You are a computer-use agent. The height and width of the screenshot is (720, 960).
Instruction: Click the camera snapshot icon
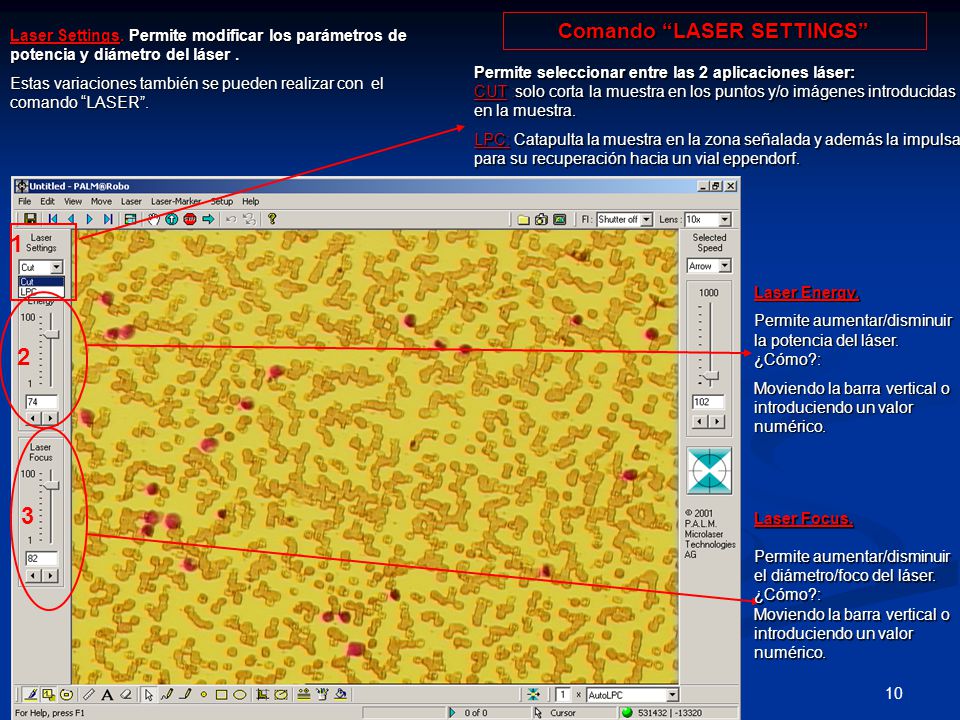541,219
